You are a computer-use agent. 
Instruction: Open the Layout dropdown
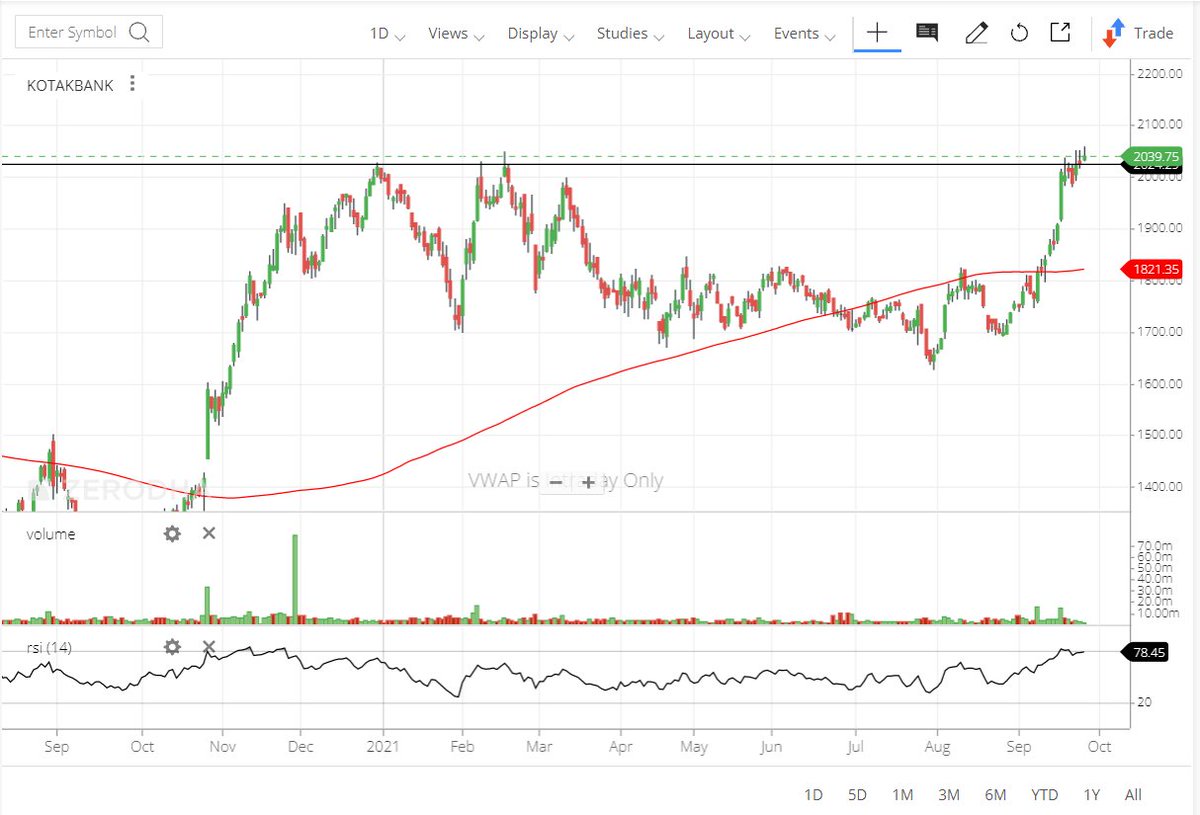pos(719,33)
